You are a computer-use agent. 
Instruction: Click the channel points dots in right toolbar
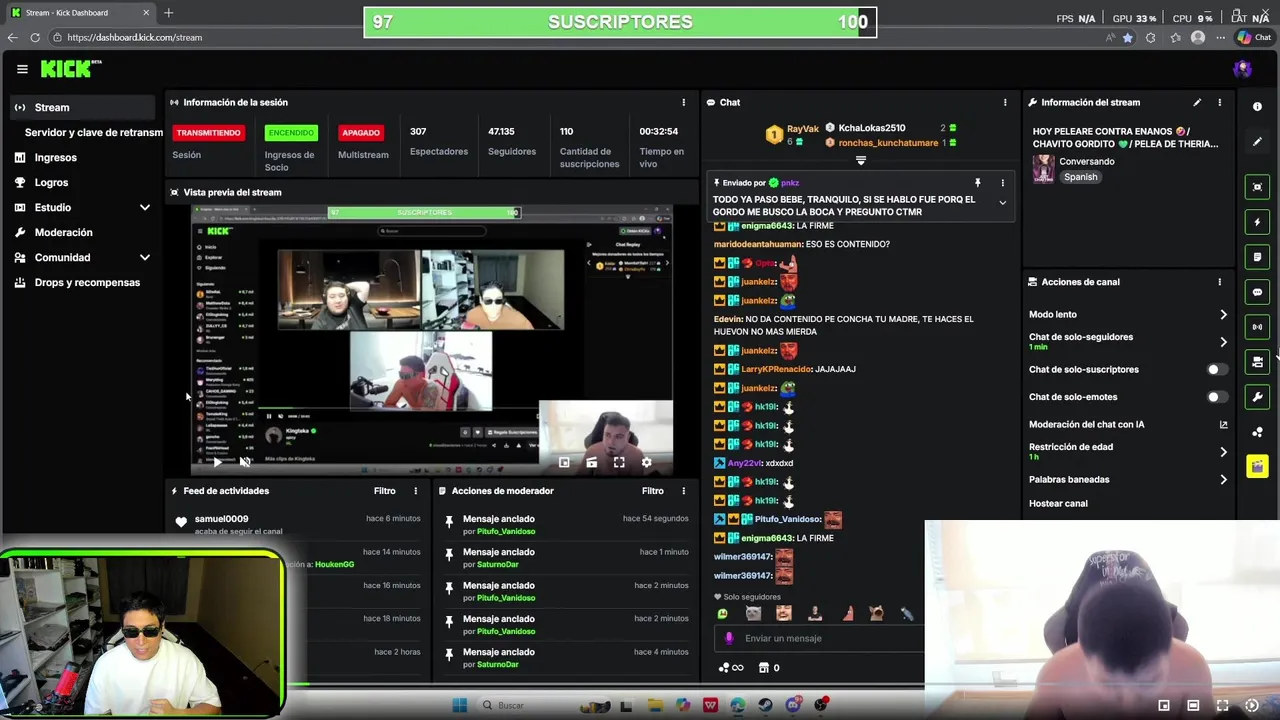click(x=1257, y=432)
